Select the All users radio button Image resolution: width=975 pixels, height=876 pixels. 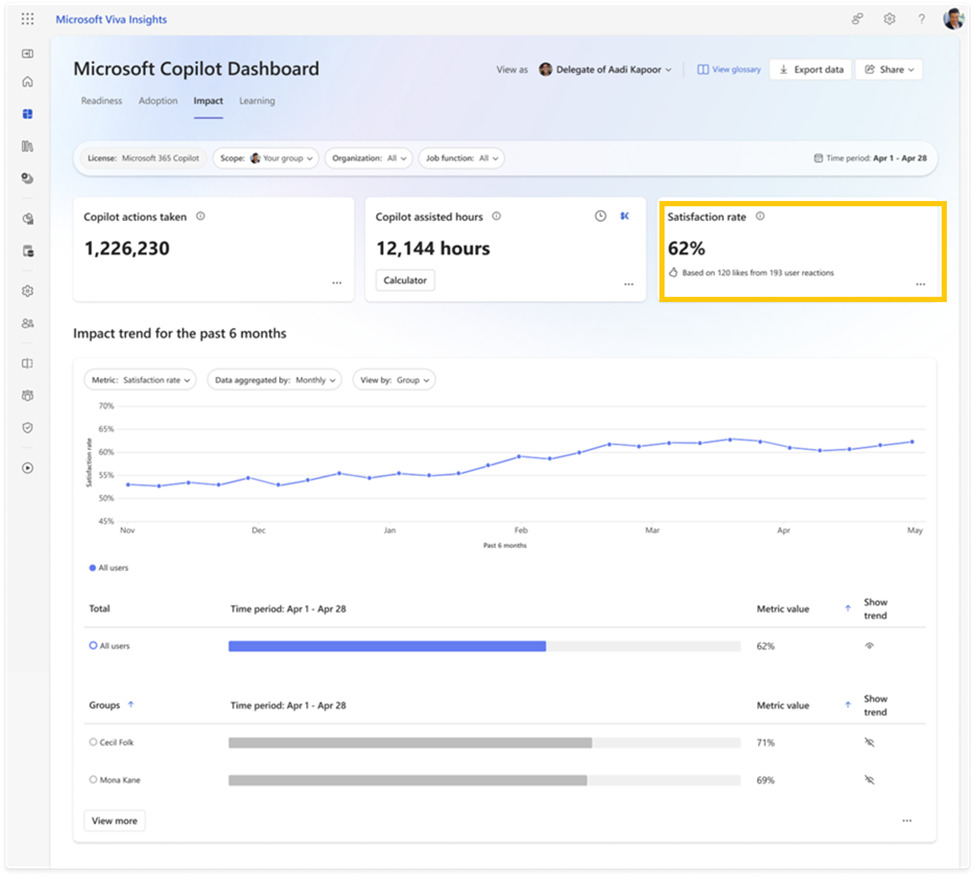(x=93, y=646)
